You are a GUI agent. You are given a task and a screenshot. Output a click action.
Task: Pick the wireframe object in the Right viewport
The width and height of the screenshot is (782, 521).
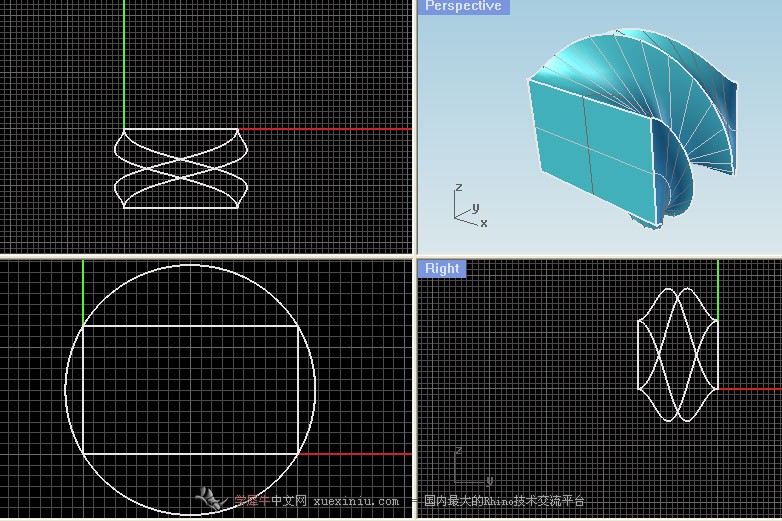[x=678, y=354]
